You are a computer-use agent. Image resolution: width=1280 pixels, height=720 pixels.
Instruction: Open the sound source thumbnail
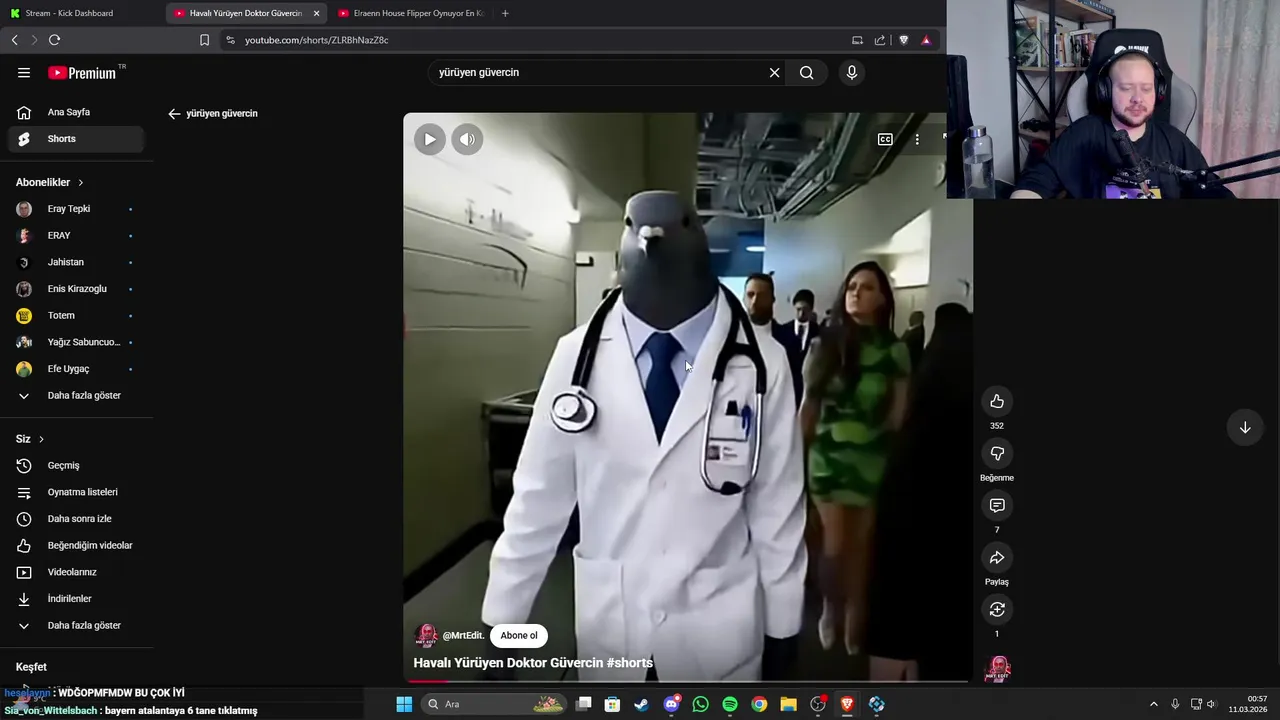[998, 668]
